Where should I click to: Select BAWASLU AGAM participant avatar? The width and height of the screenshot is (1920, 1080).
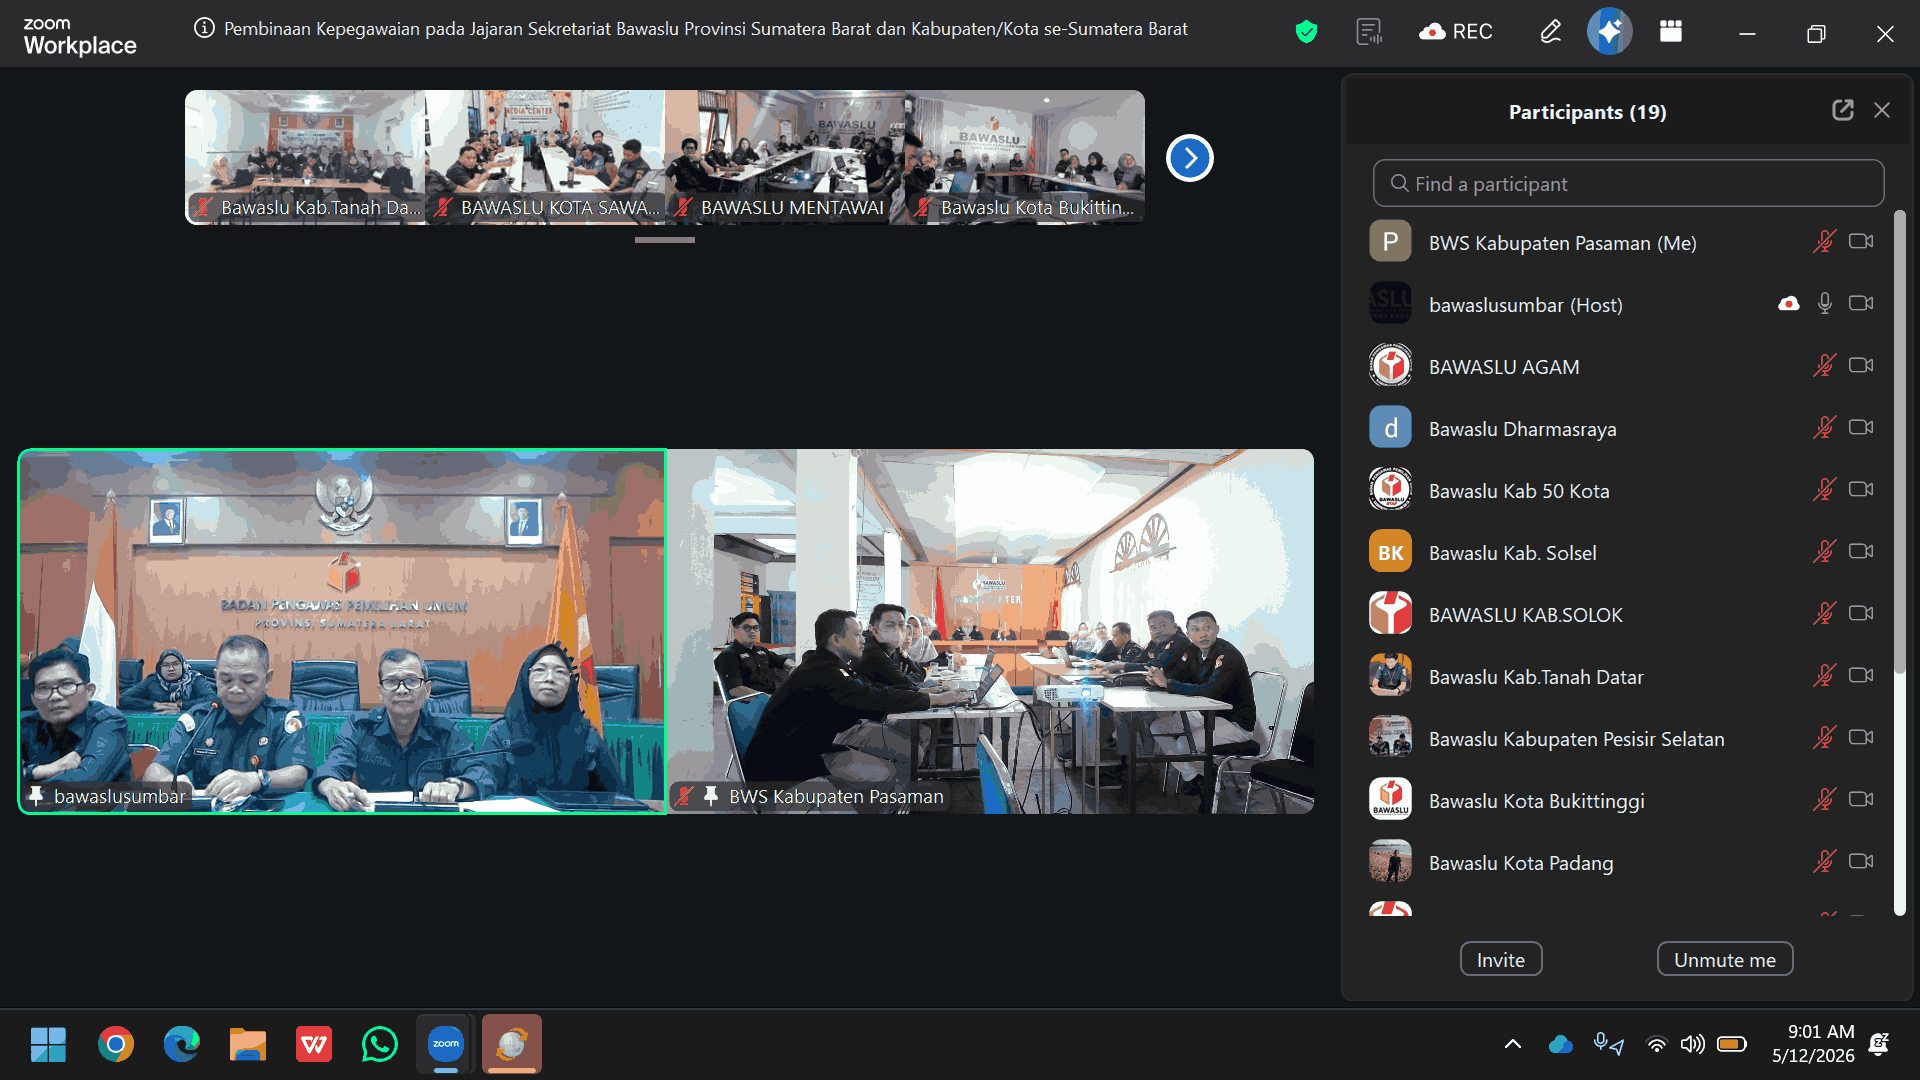pyautogui.click(x=1390, y=366)
